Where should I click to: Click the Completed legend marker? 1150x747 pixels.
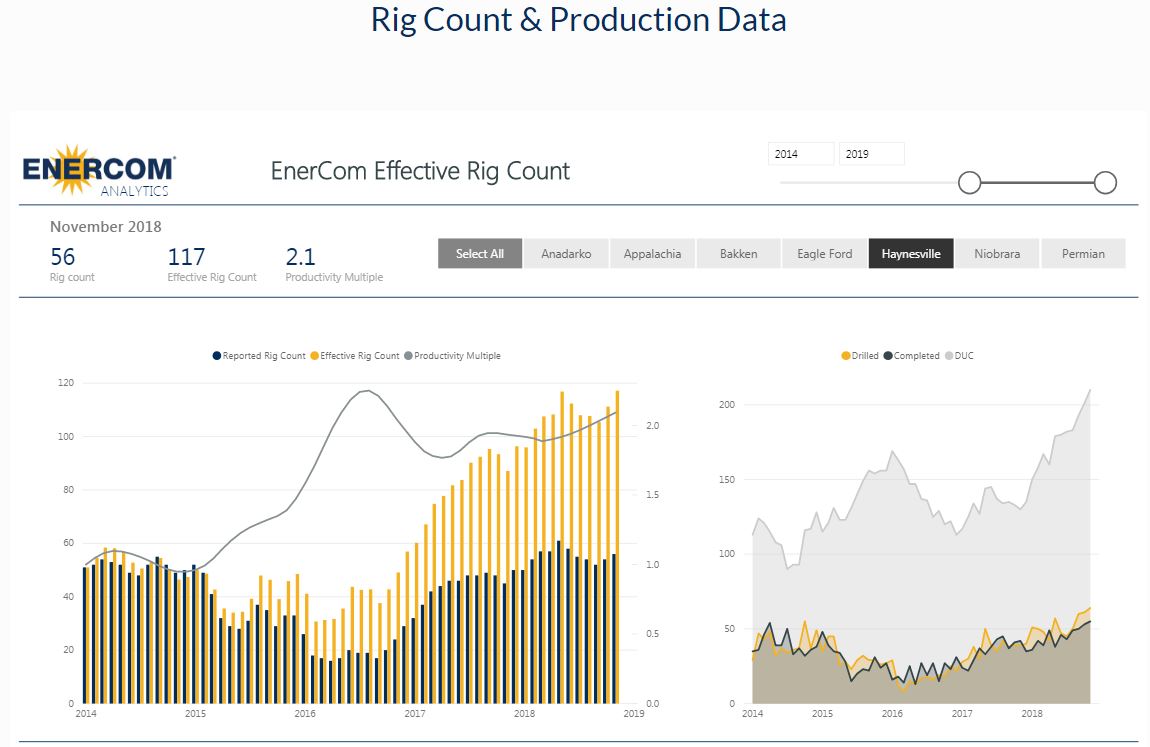888,356
